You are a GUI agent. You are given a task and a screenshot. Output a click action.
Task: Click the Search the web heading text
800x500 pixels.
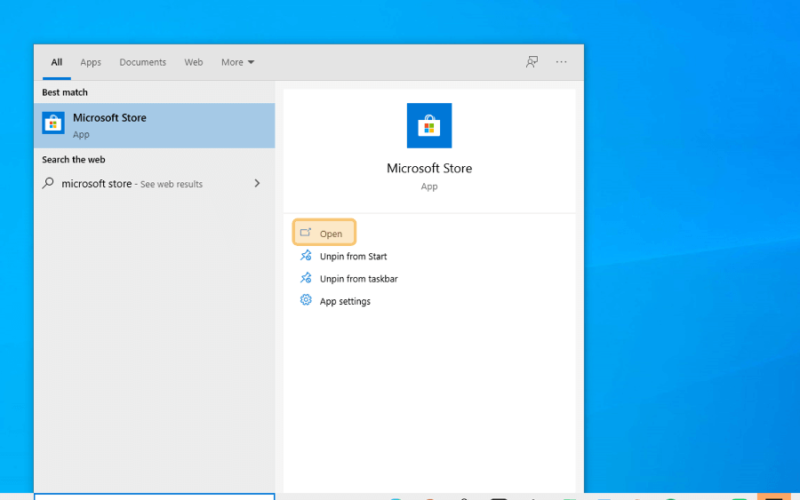(x=73, y=160)
